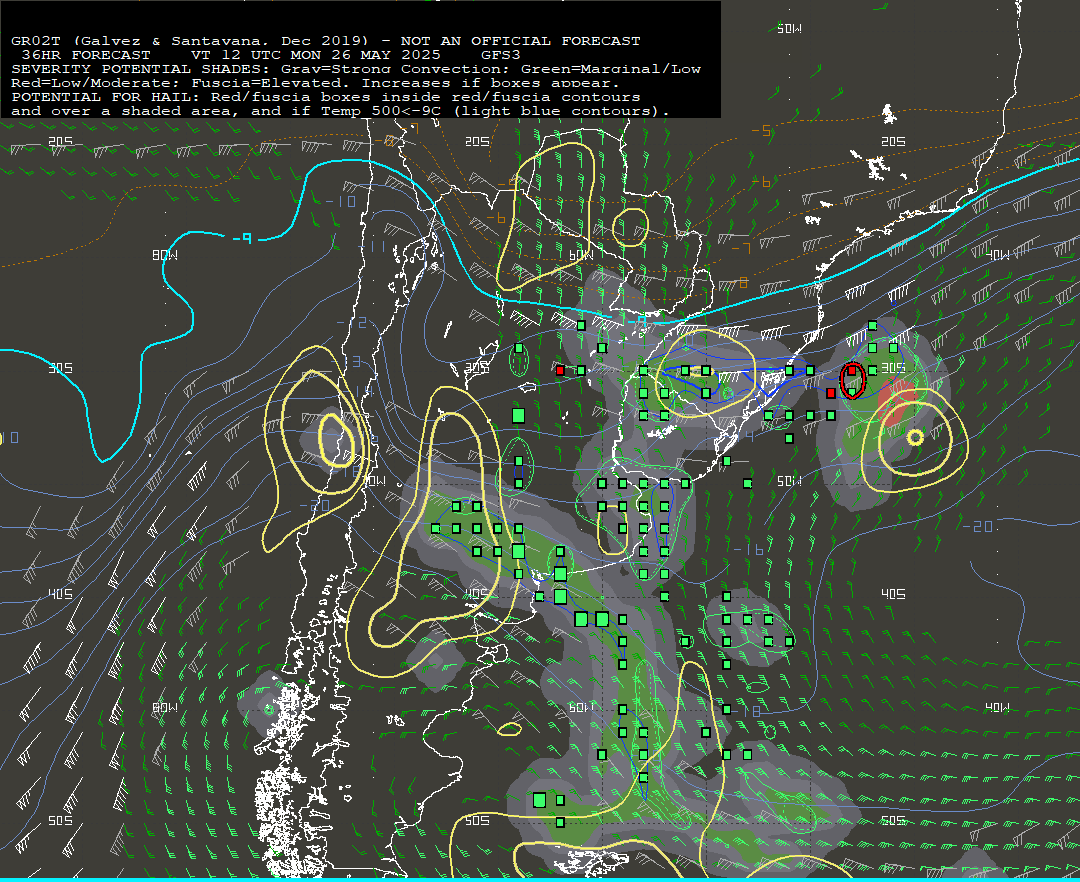Image resolution: width=1080 pixels, height=882 pixels.
Task: Click the '70W' longitude label near Chile coast
Action: (375, 481)
